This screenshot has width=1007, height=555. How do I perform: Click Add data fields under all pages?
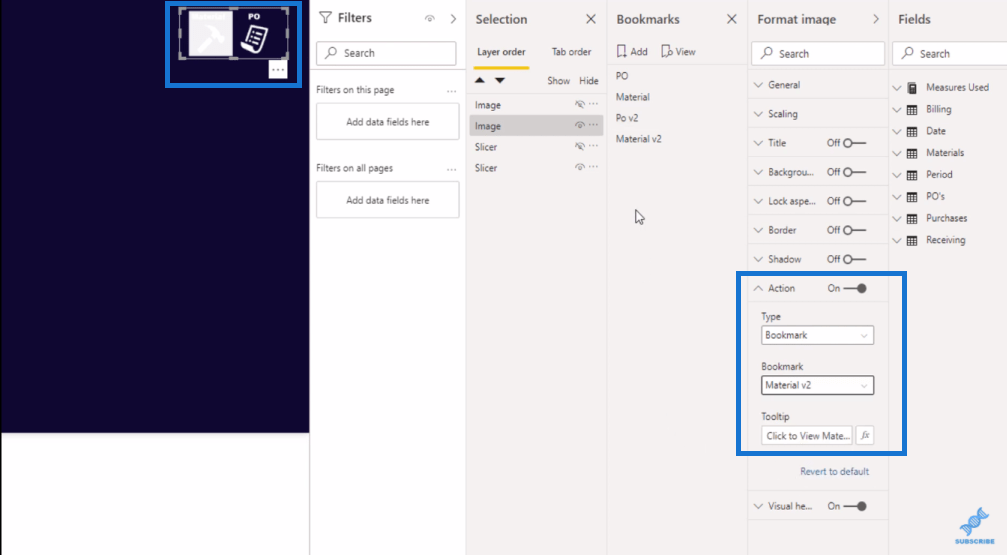[x=387, y=200]
